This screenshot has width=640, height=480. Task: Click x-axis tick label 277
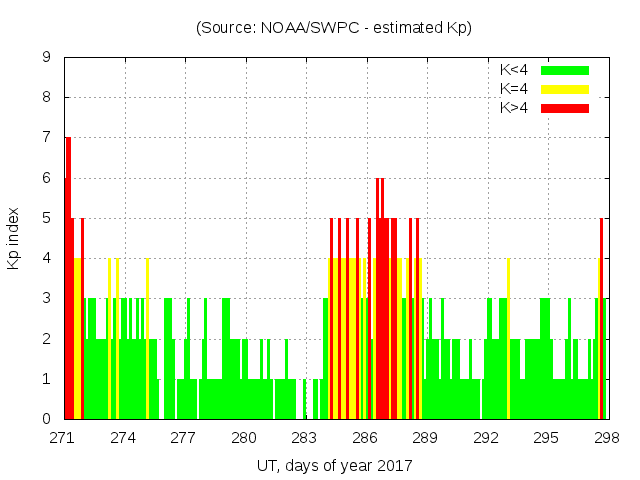(183, 438)
